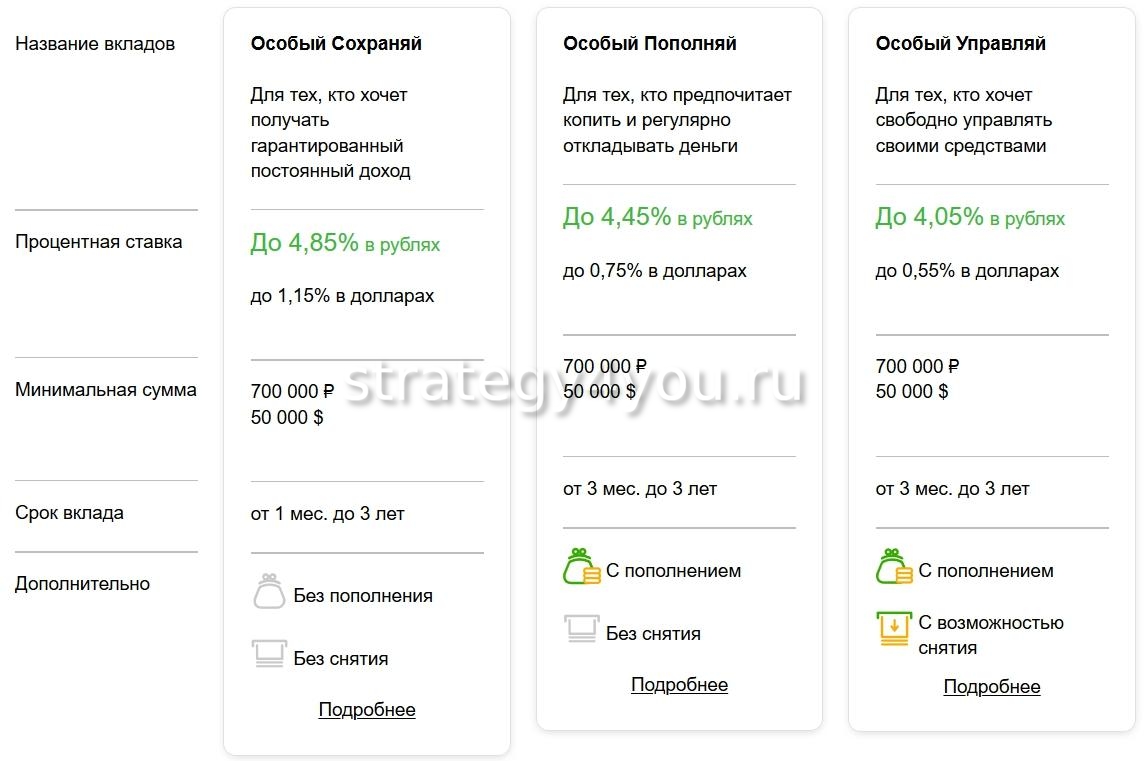
Task: Click gray withdrawal icon in Особый Пополняй card
Action: [582, 630]
